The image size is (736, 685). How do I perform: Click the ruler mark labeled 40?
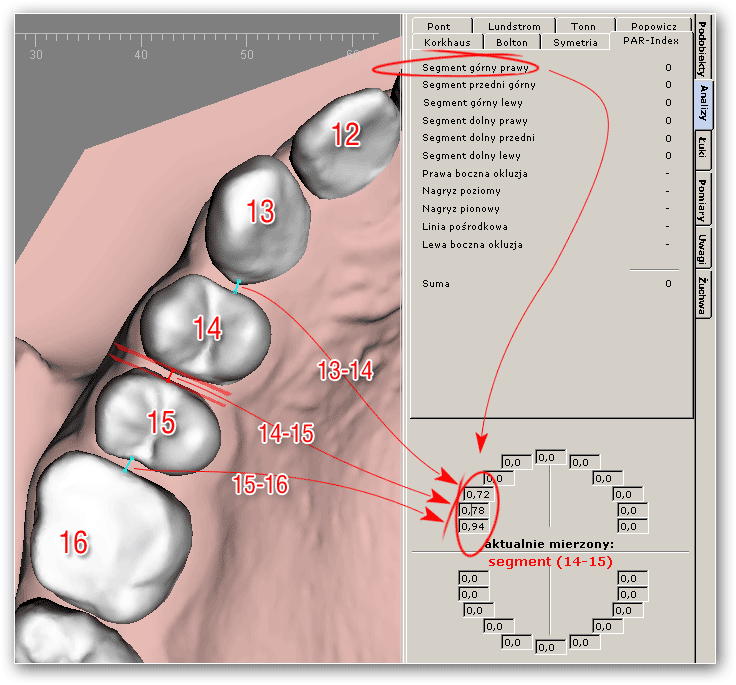tap(141, 54)
